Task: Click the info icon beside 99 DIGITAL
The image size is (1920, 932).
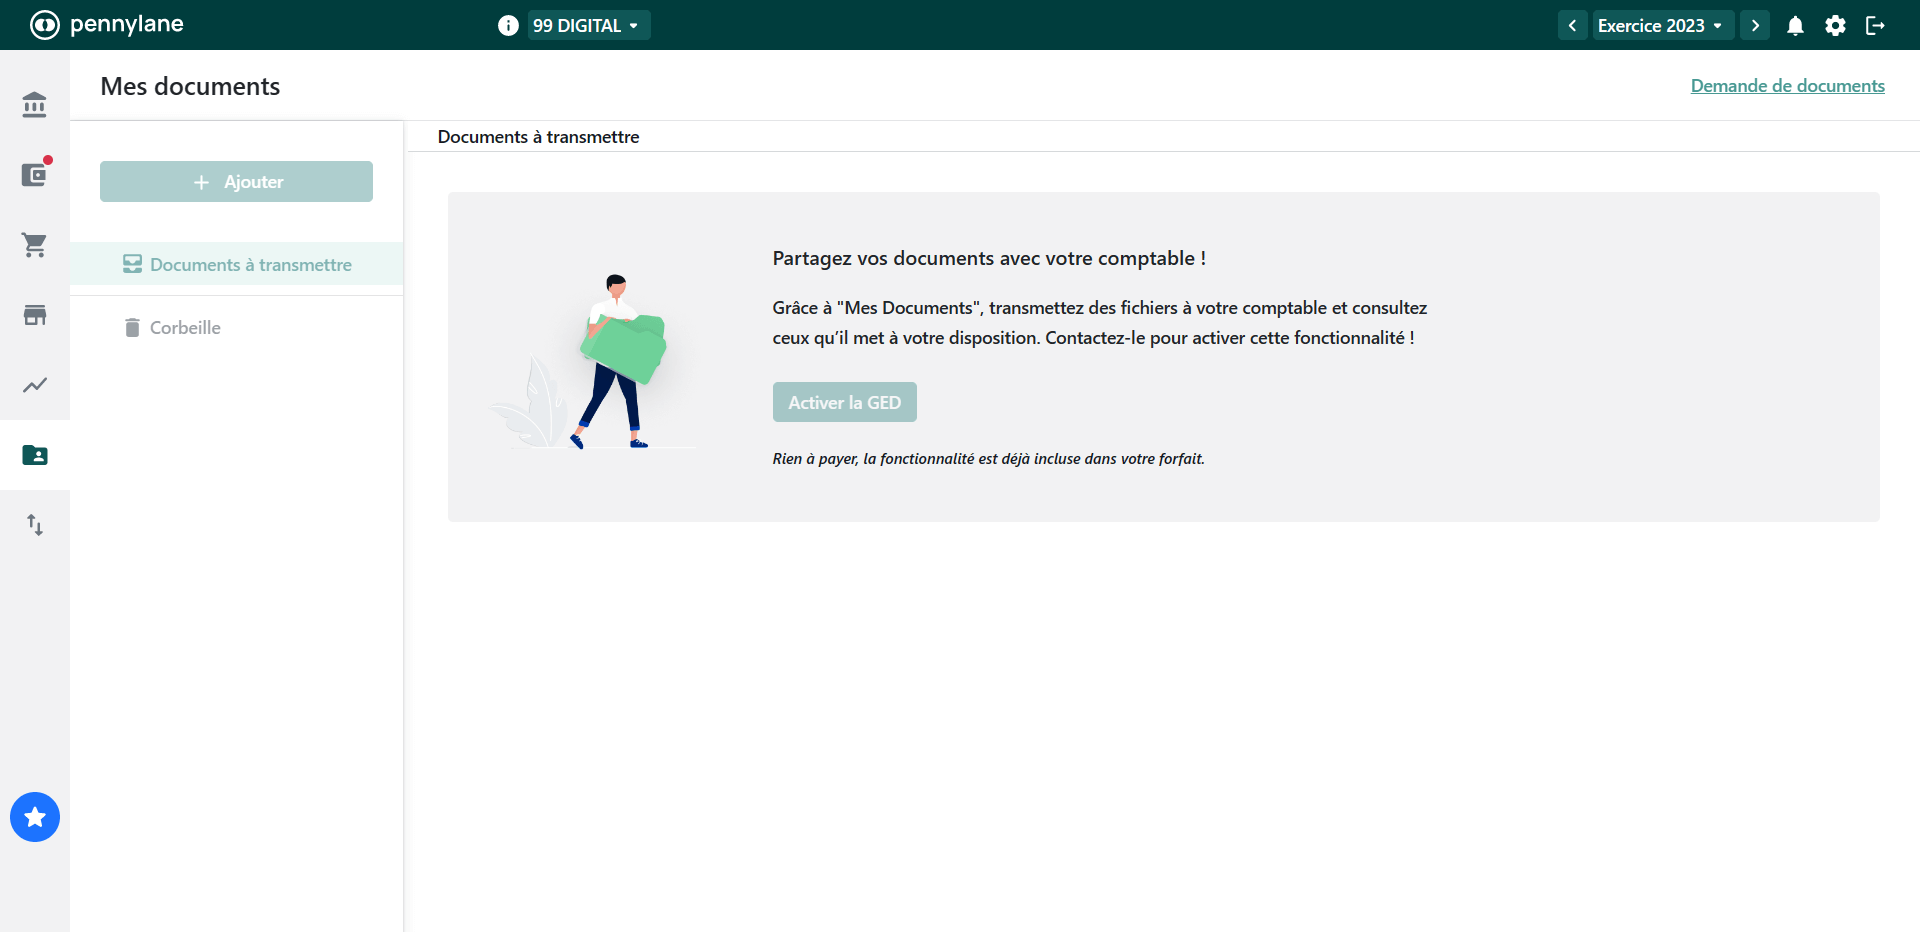Action: [508, 26]
